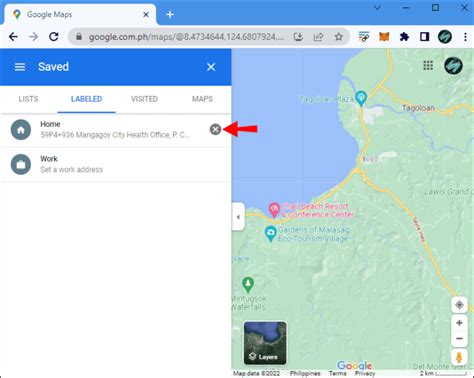This screenshot has height=378, width=474.
Task: Bookmark this page star
Action: click(x=339, y=37)
